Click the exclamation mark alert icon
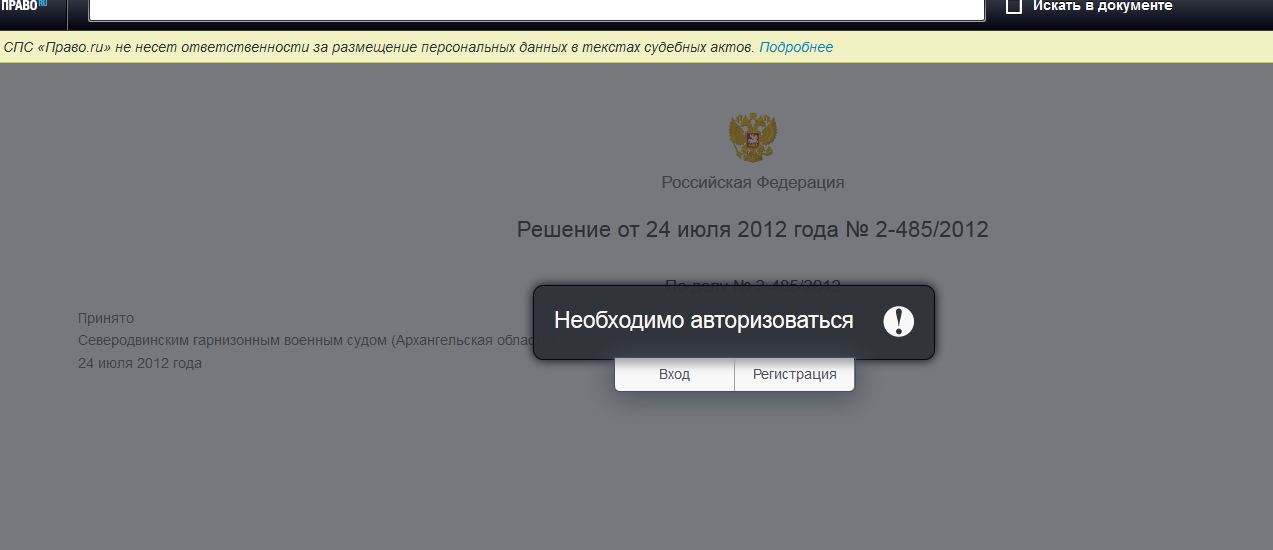Viewport: 1273px width, 550px height. pyautogui.click(x=898, y=321)
